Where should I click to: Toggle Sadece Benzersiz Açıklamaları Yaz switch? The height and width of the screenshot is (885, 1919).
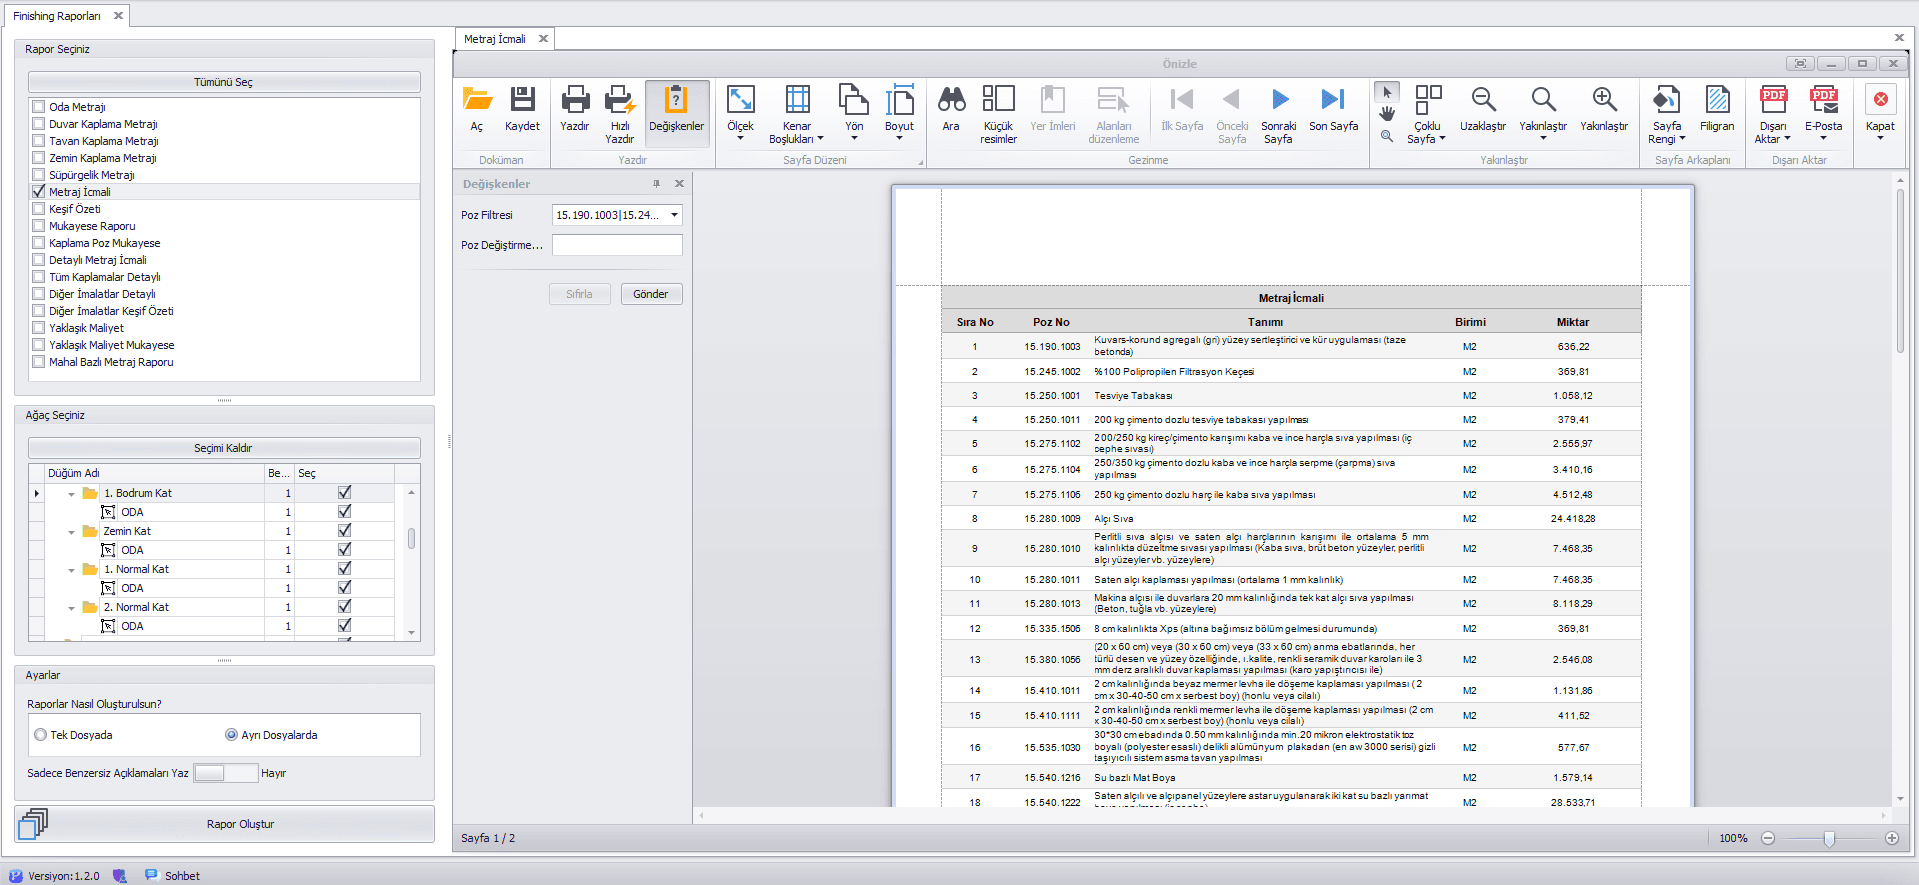pos(226,773)
